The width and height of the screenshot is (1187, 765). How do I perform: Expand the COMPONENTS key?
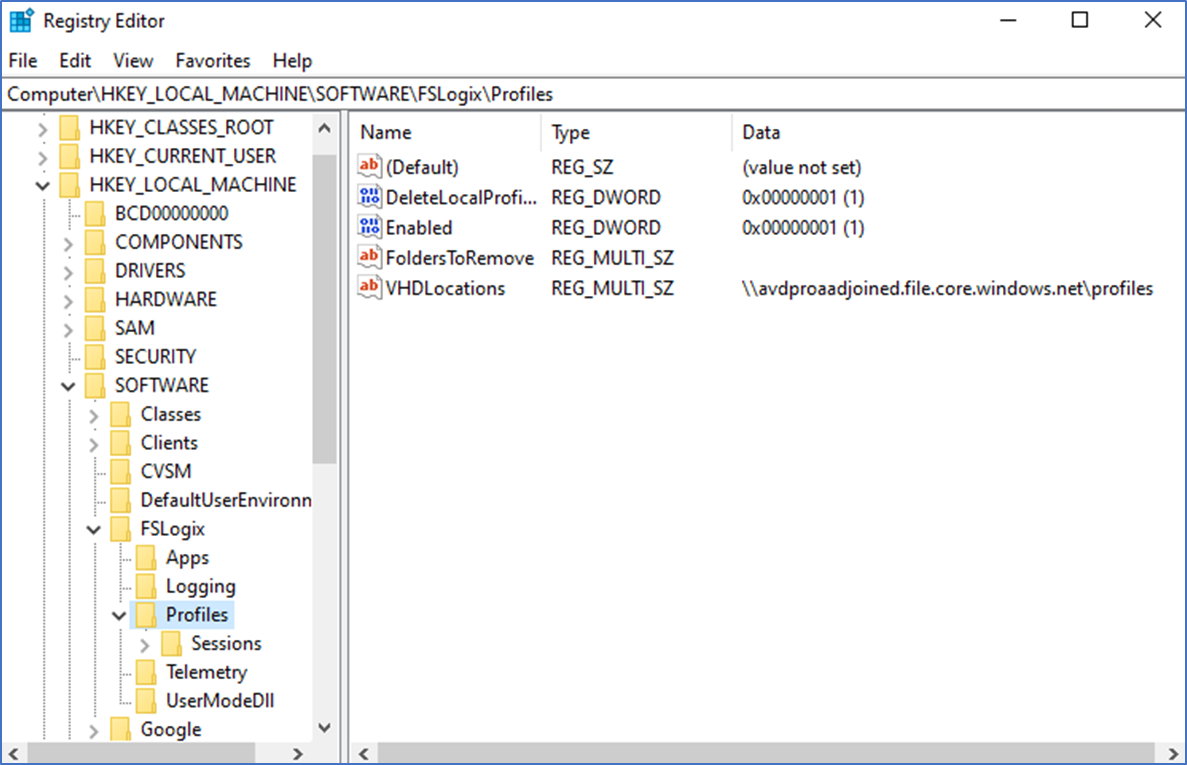(68, 244)
